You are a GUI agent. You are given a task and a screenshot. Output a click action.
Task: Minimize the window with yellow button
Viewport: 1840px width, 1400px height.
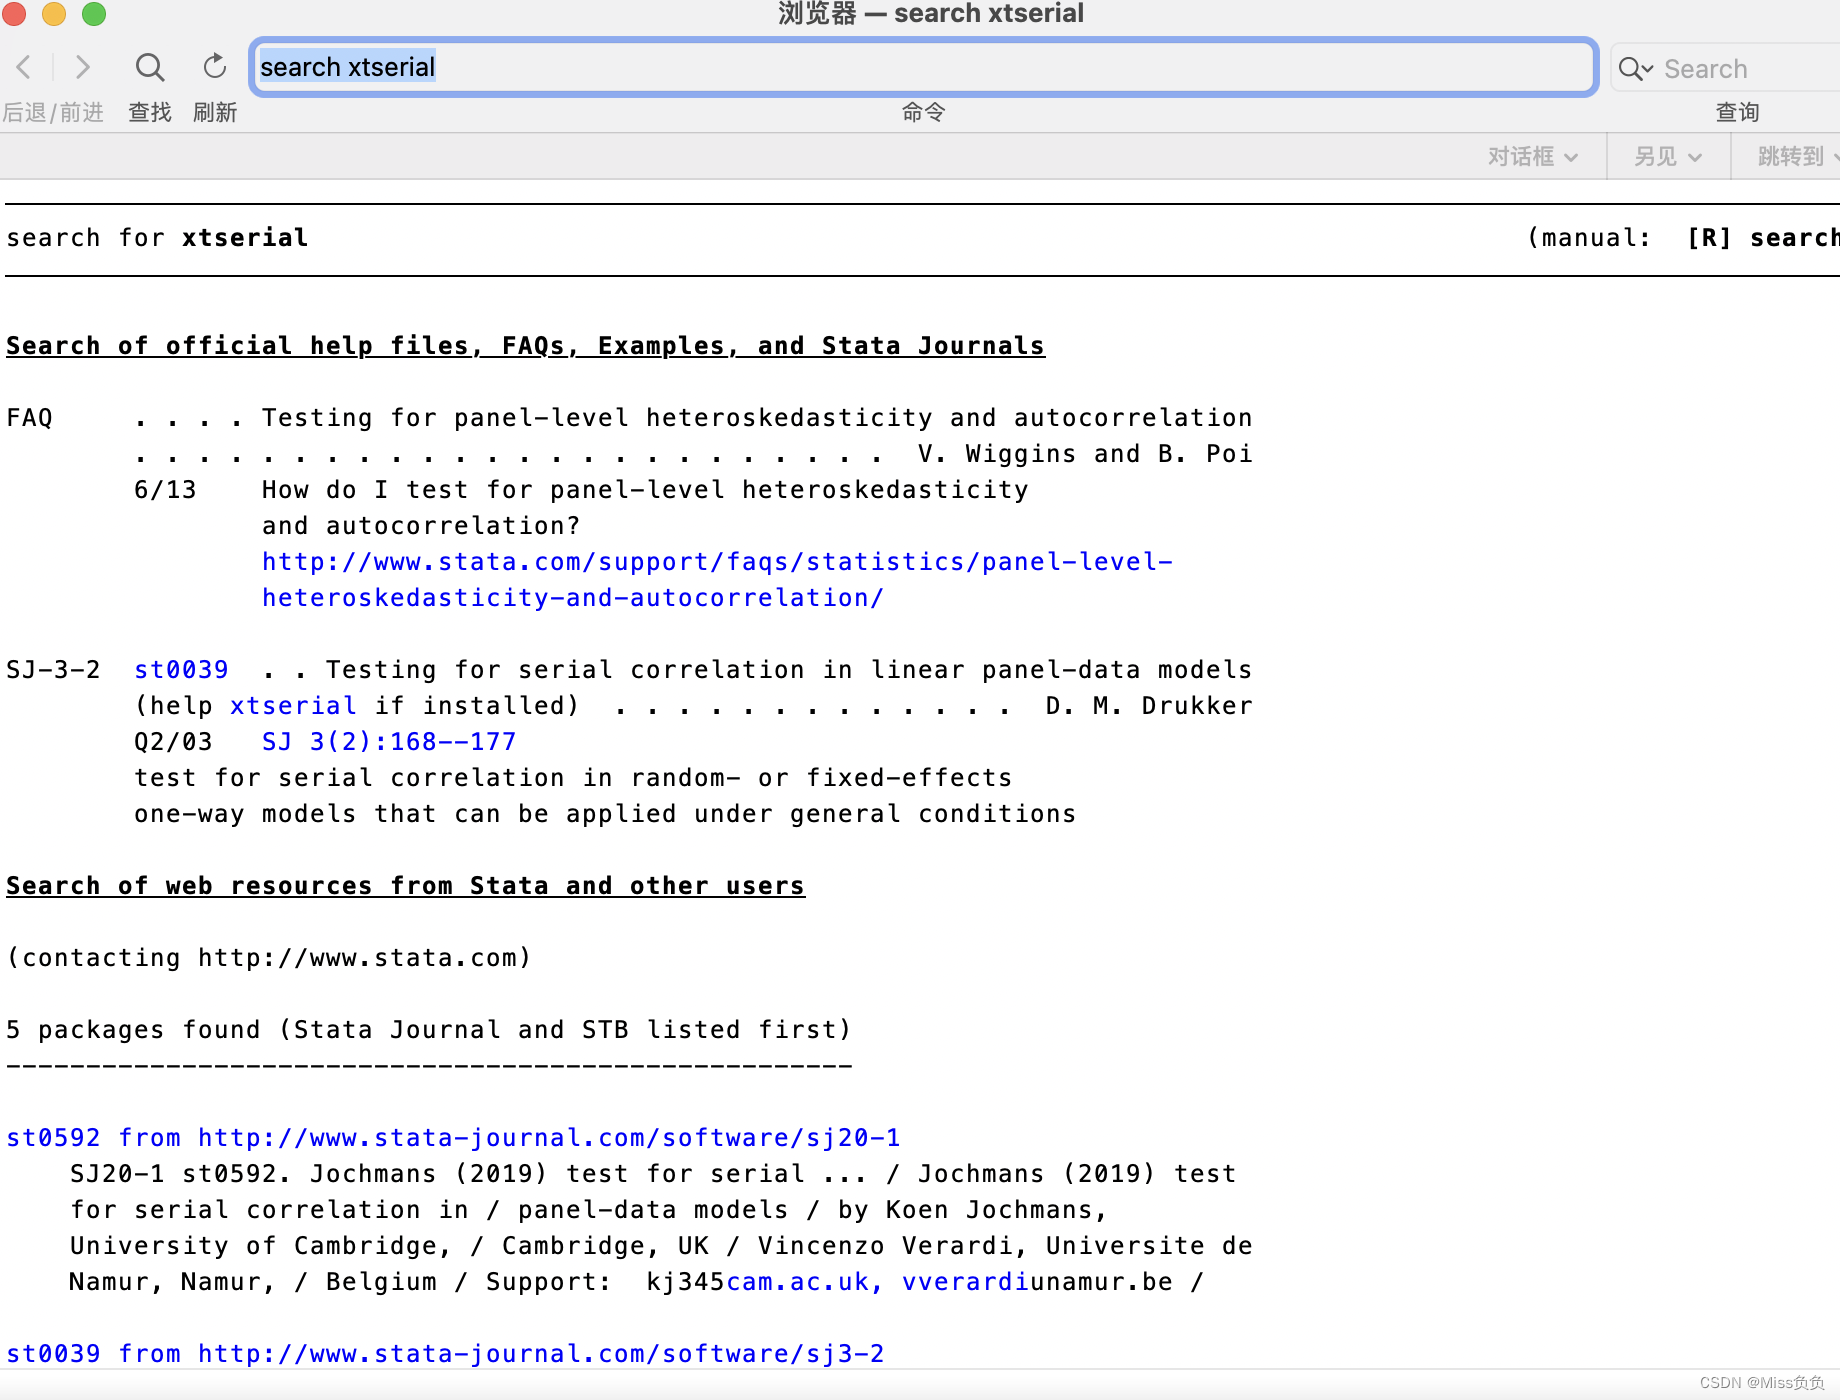[x=54, y=13]
